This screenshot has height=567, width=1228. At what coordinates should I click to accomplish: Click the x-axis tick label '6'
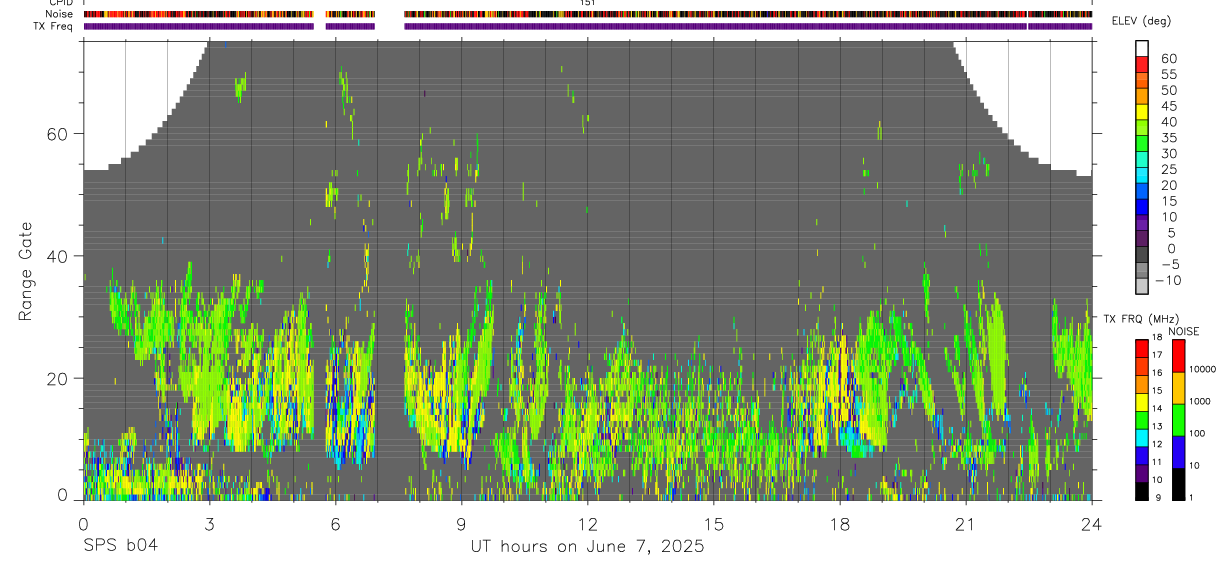point(335,523)
